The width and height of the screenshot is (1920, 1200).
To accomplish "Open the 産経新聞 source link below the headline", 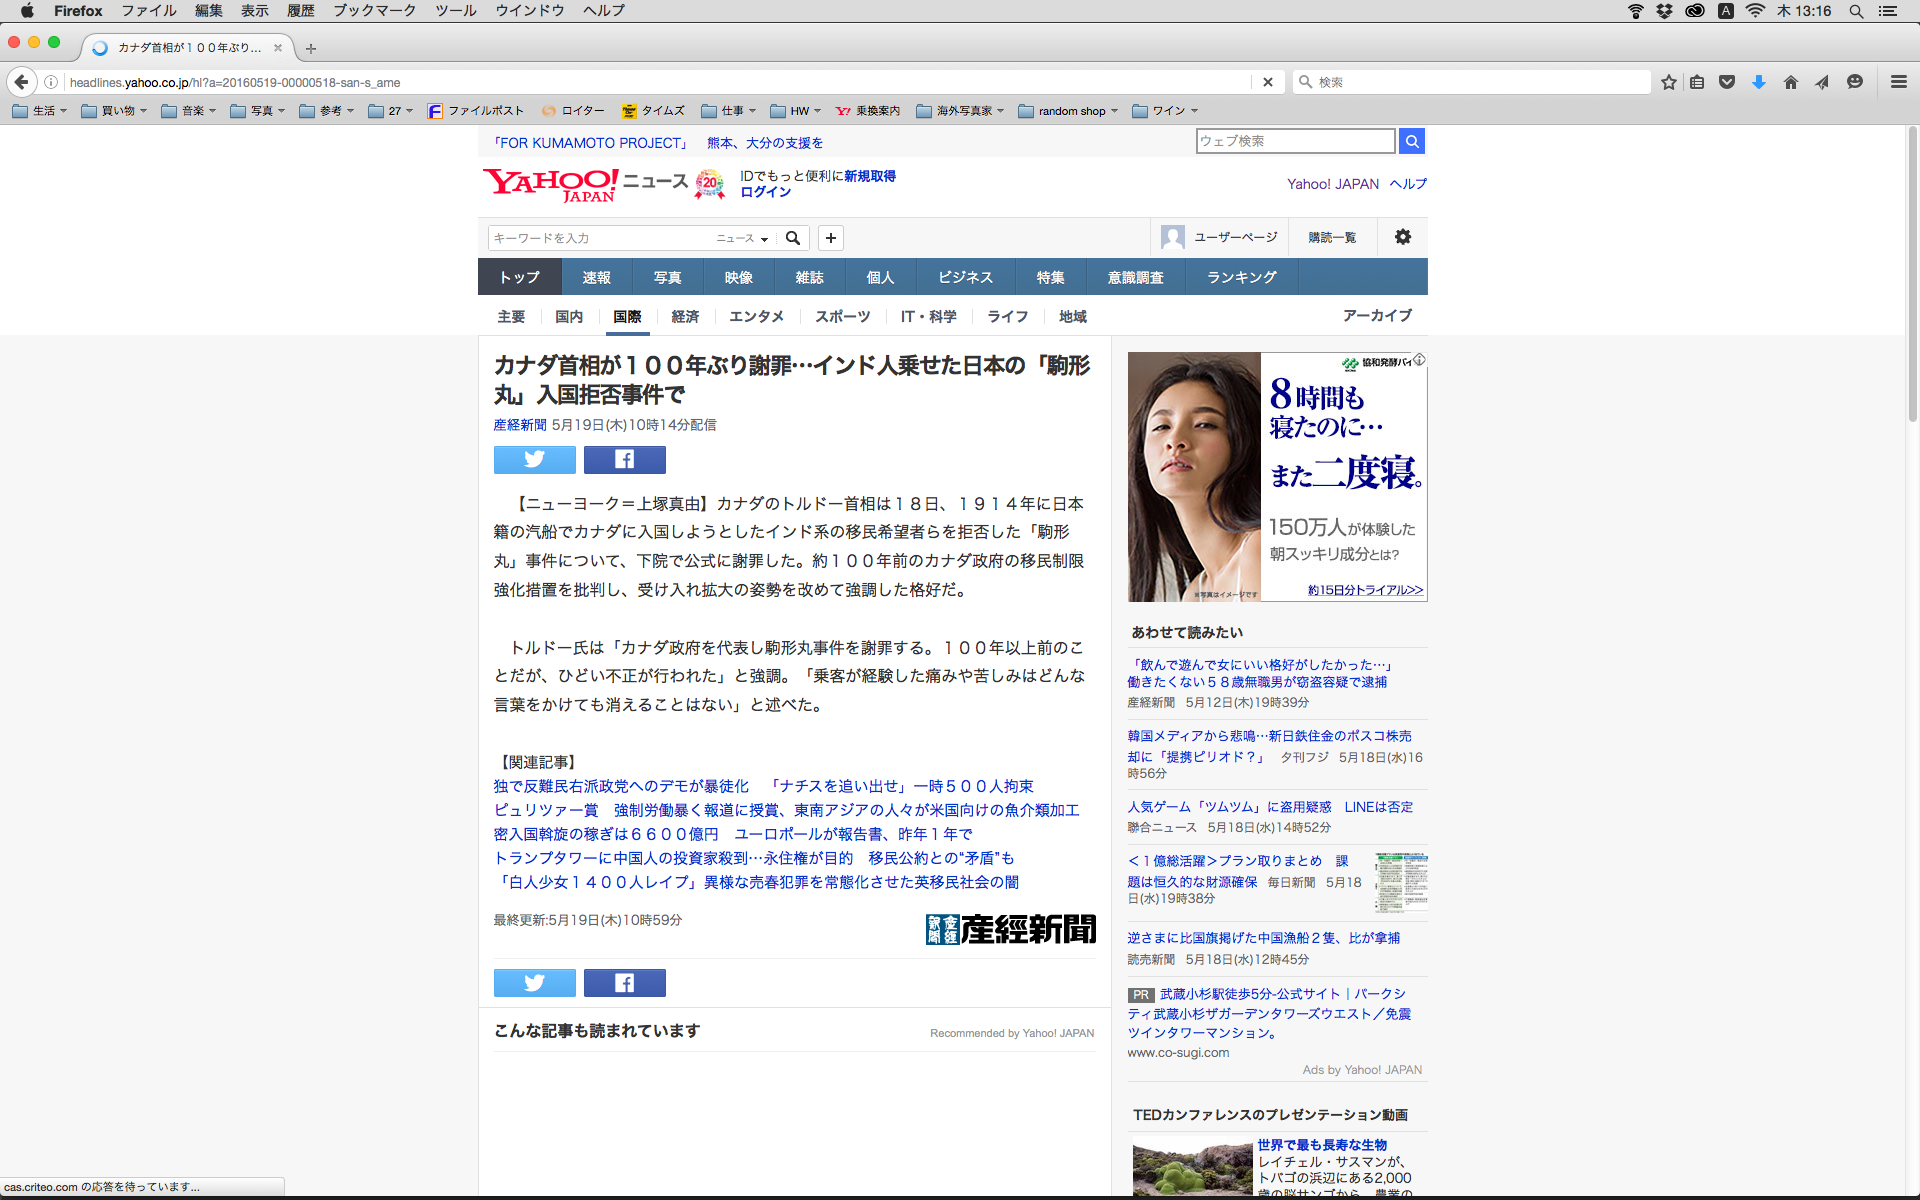I will click(x=519, y=425).
